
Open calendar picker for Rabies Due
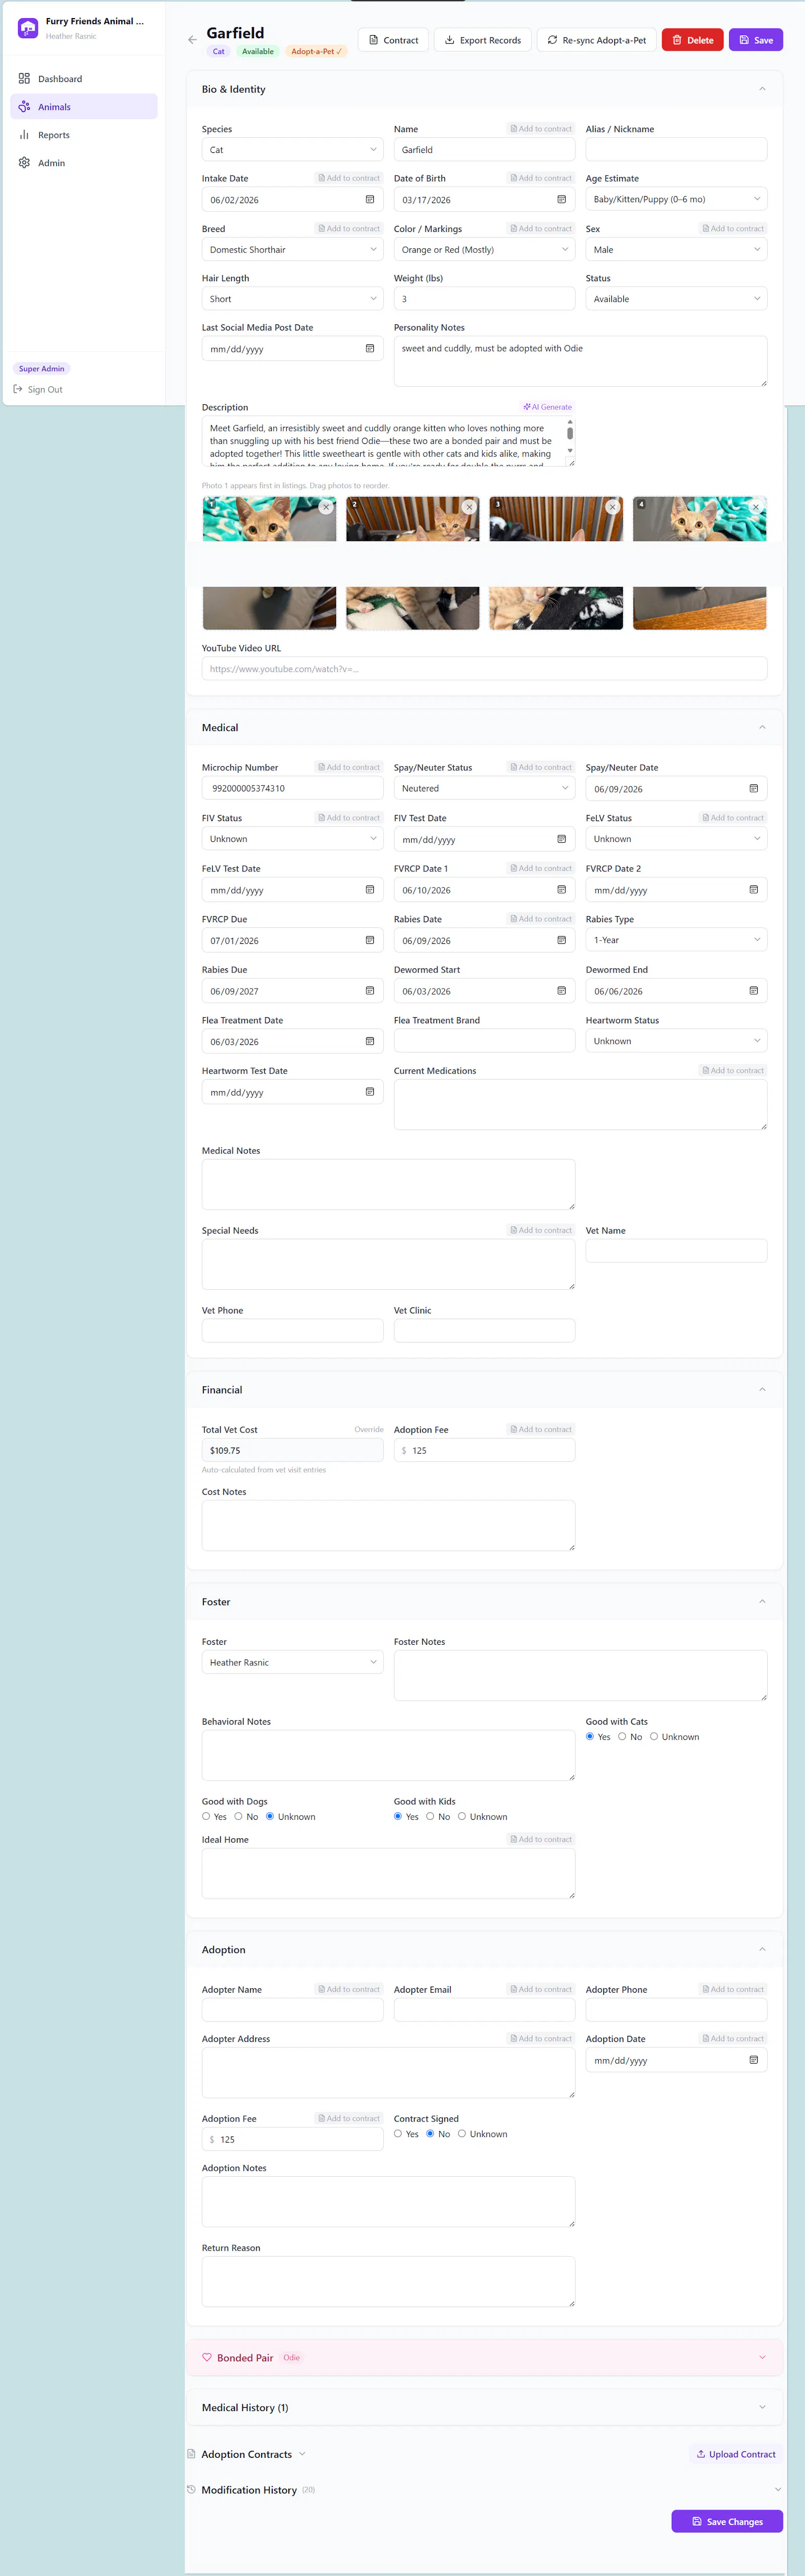tap(370, 991)
